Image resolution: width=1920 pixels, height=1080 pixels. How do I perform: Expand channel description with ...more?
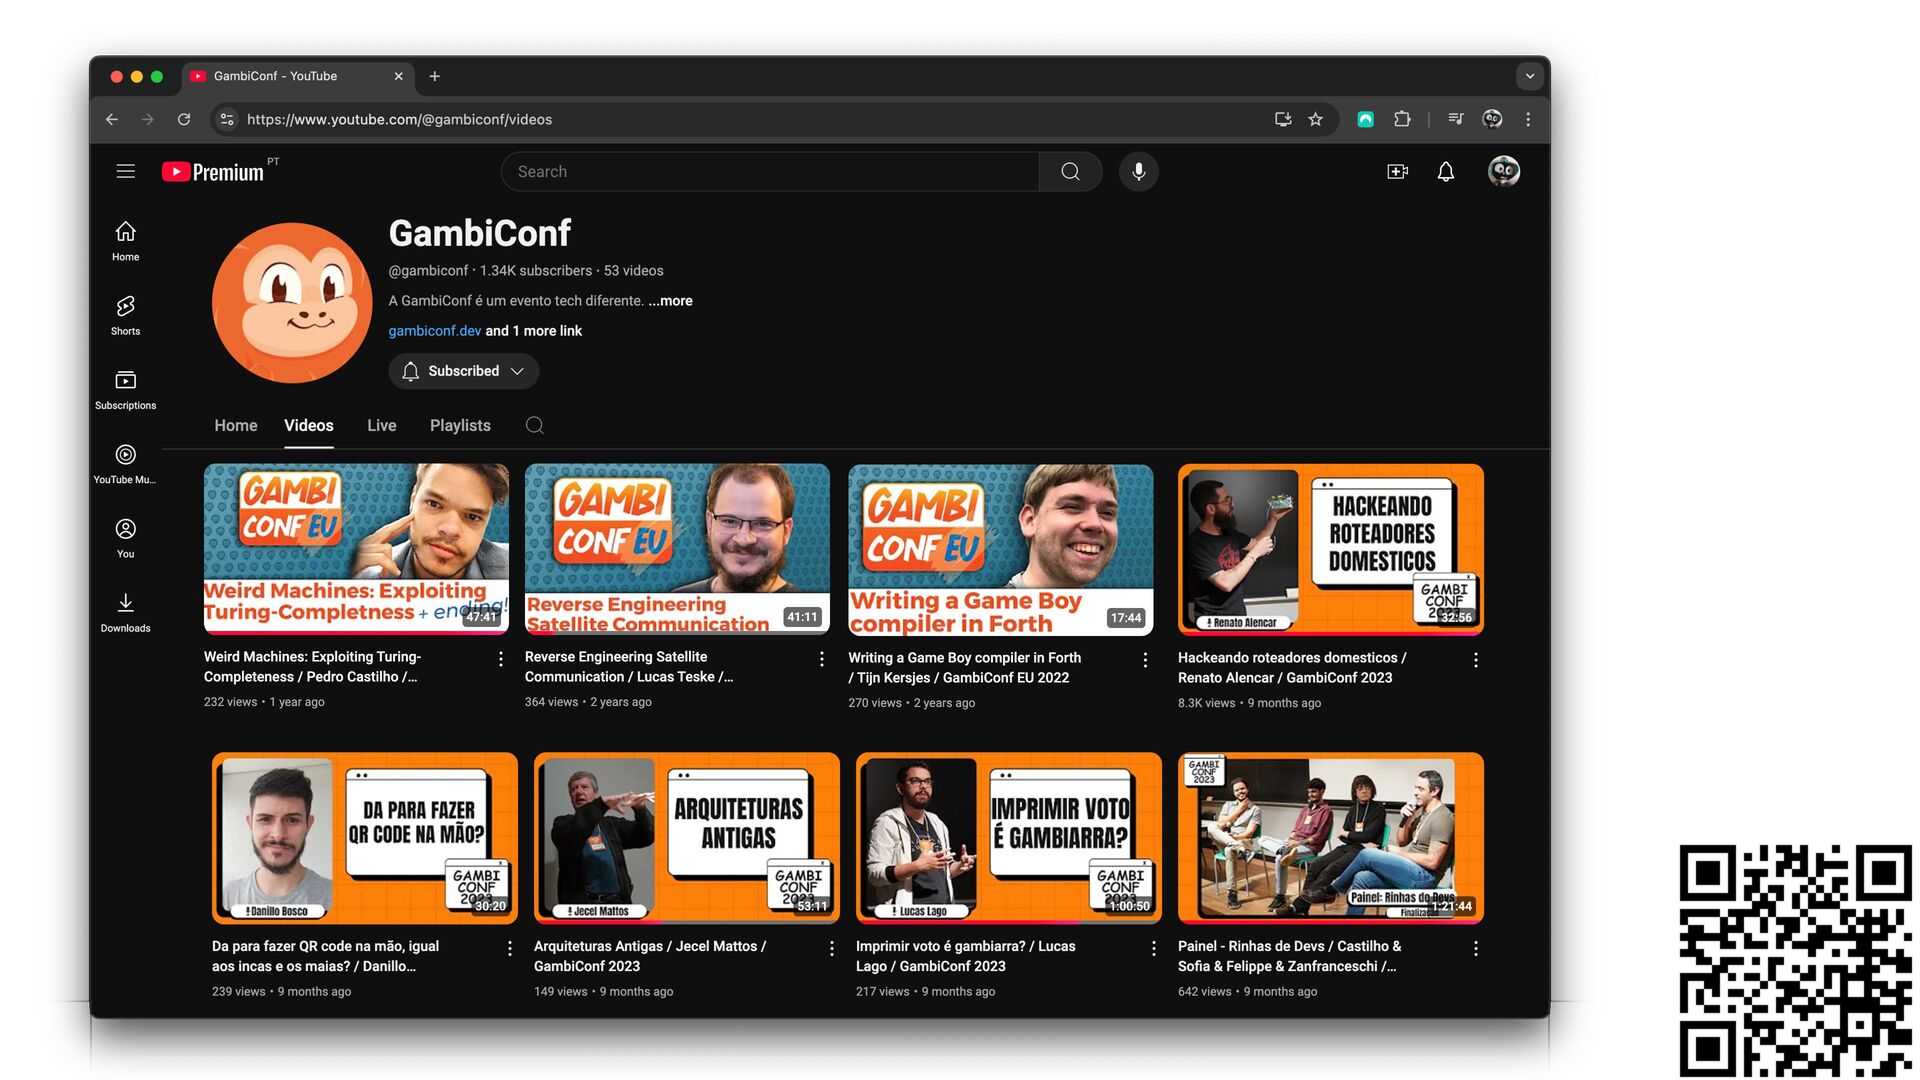click(670, 300)
